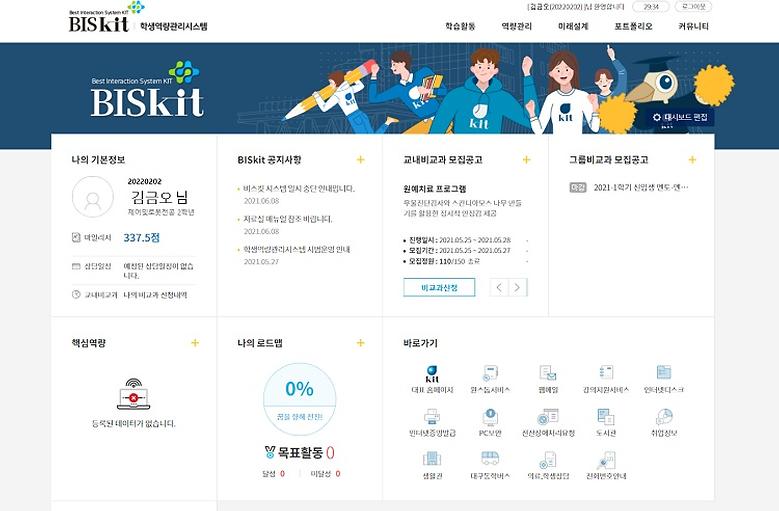The width and height of the screenshot is (779, 511).
Task: Open the 강의지원서비스 shortcut icon
Action: coord(606,372)
